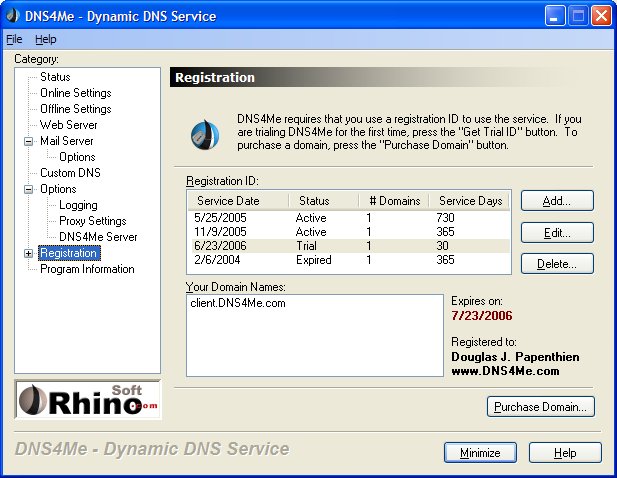Click the 730 service days value
This screenshot has height=478, width=617.
(445, 218)
